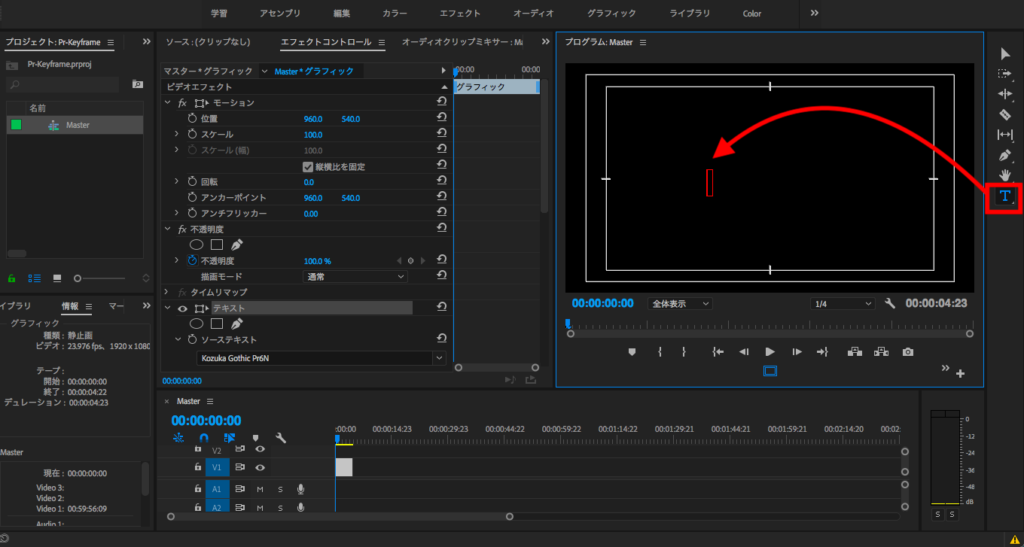The width and height of the screenshot is (1024, 547).
Task: Choose the Razor tool
Action: (1005, 114)
